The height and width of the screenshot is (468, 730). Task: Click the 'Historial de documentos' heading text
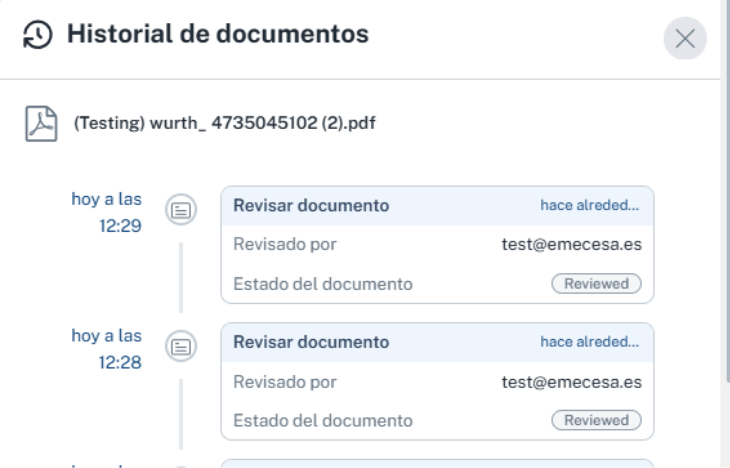217,35
